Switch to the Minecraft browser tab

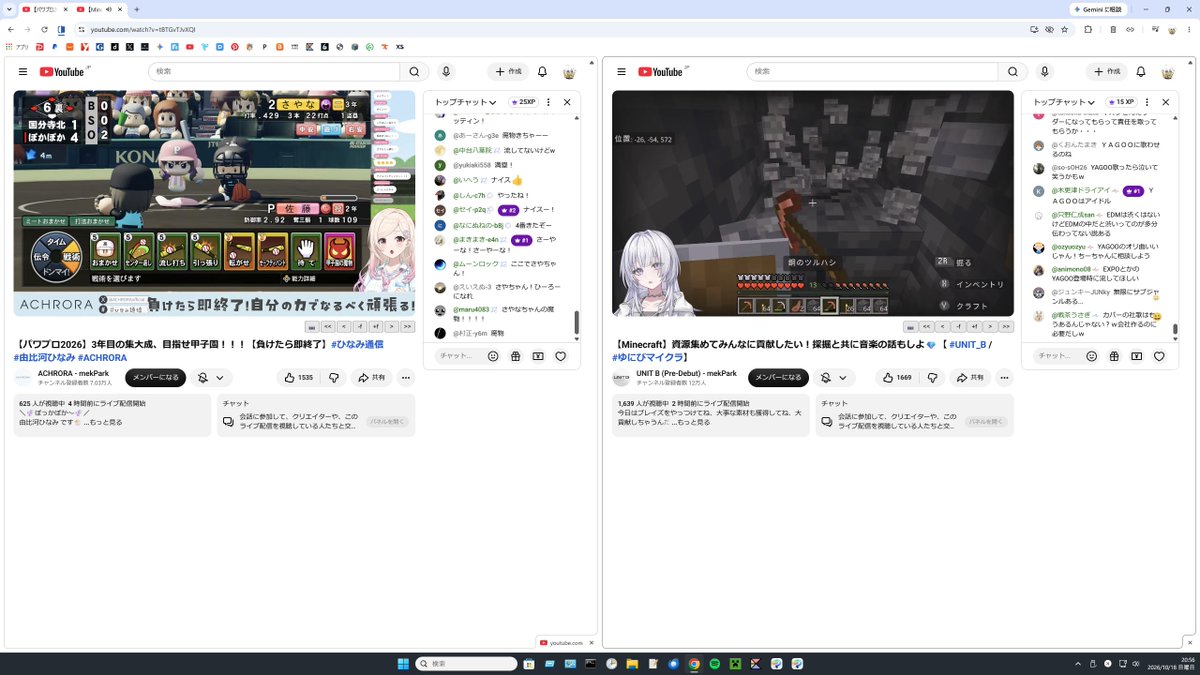(100, 9)
